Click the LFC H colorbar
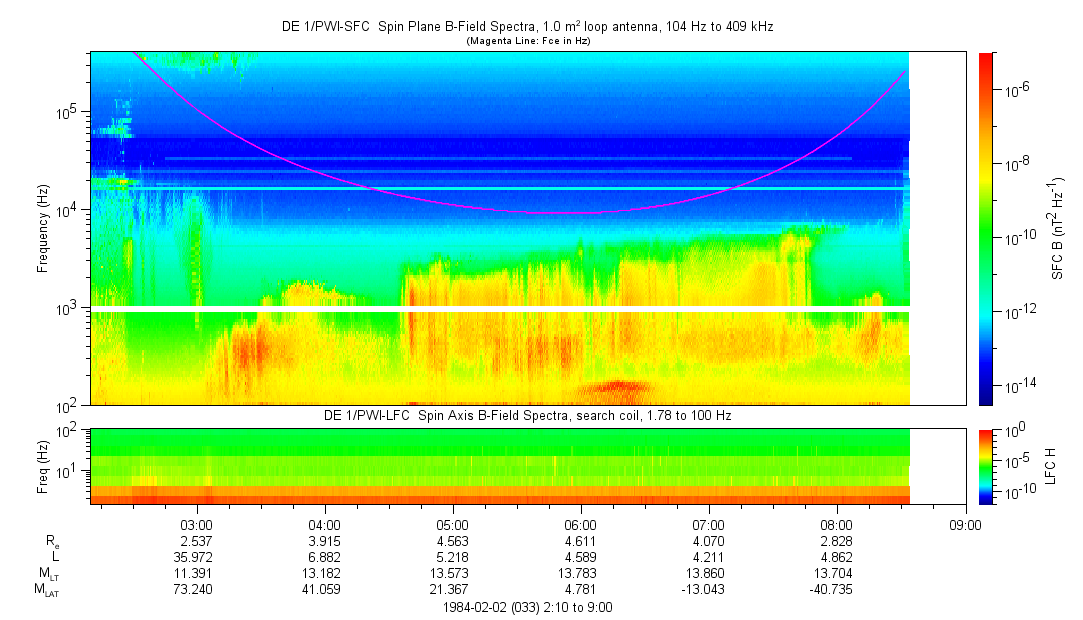 (x=986, y=466)
